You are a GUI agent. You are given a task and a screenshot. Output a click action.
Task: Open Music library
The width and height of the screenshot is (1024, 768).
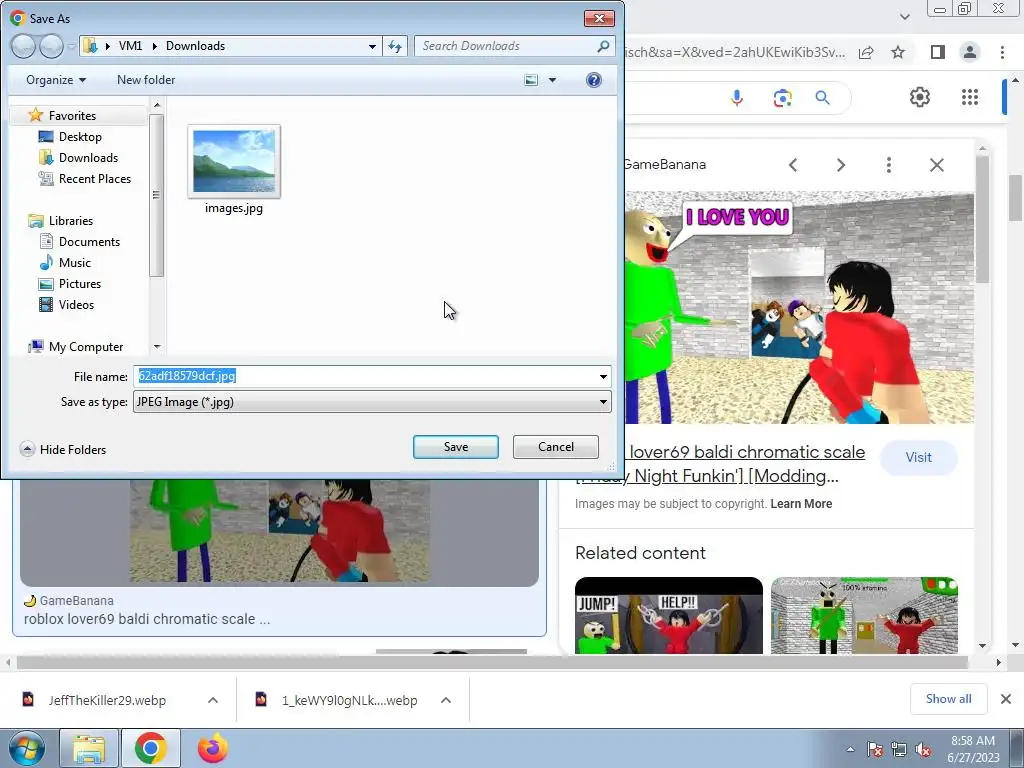coord(74,263)
